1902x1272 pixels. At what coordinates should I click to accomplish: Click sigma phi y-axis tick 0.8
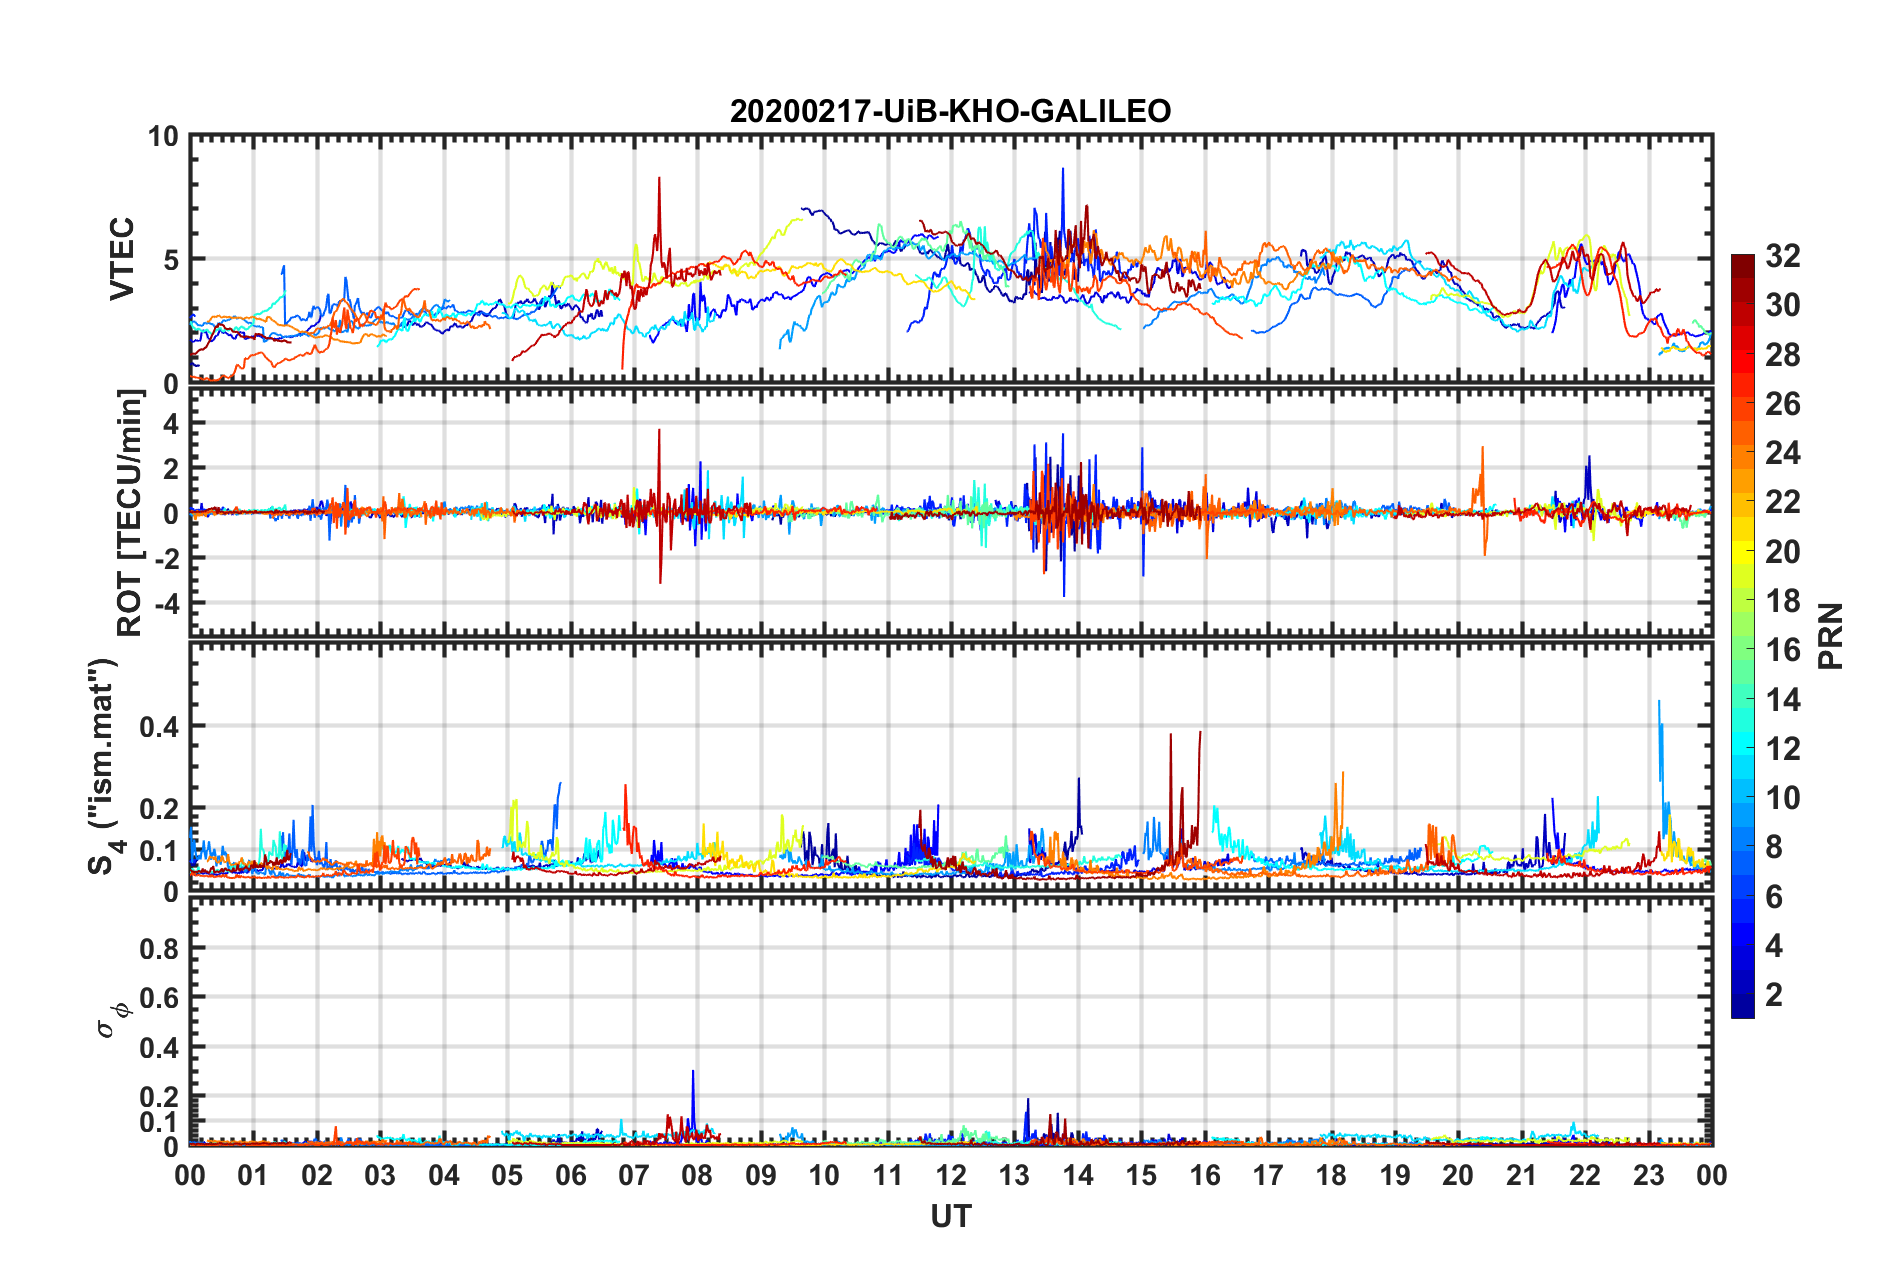pyautogui.click(x=159, y=949)
